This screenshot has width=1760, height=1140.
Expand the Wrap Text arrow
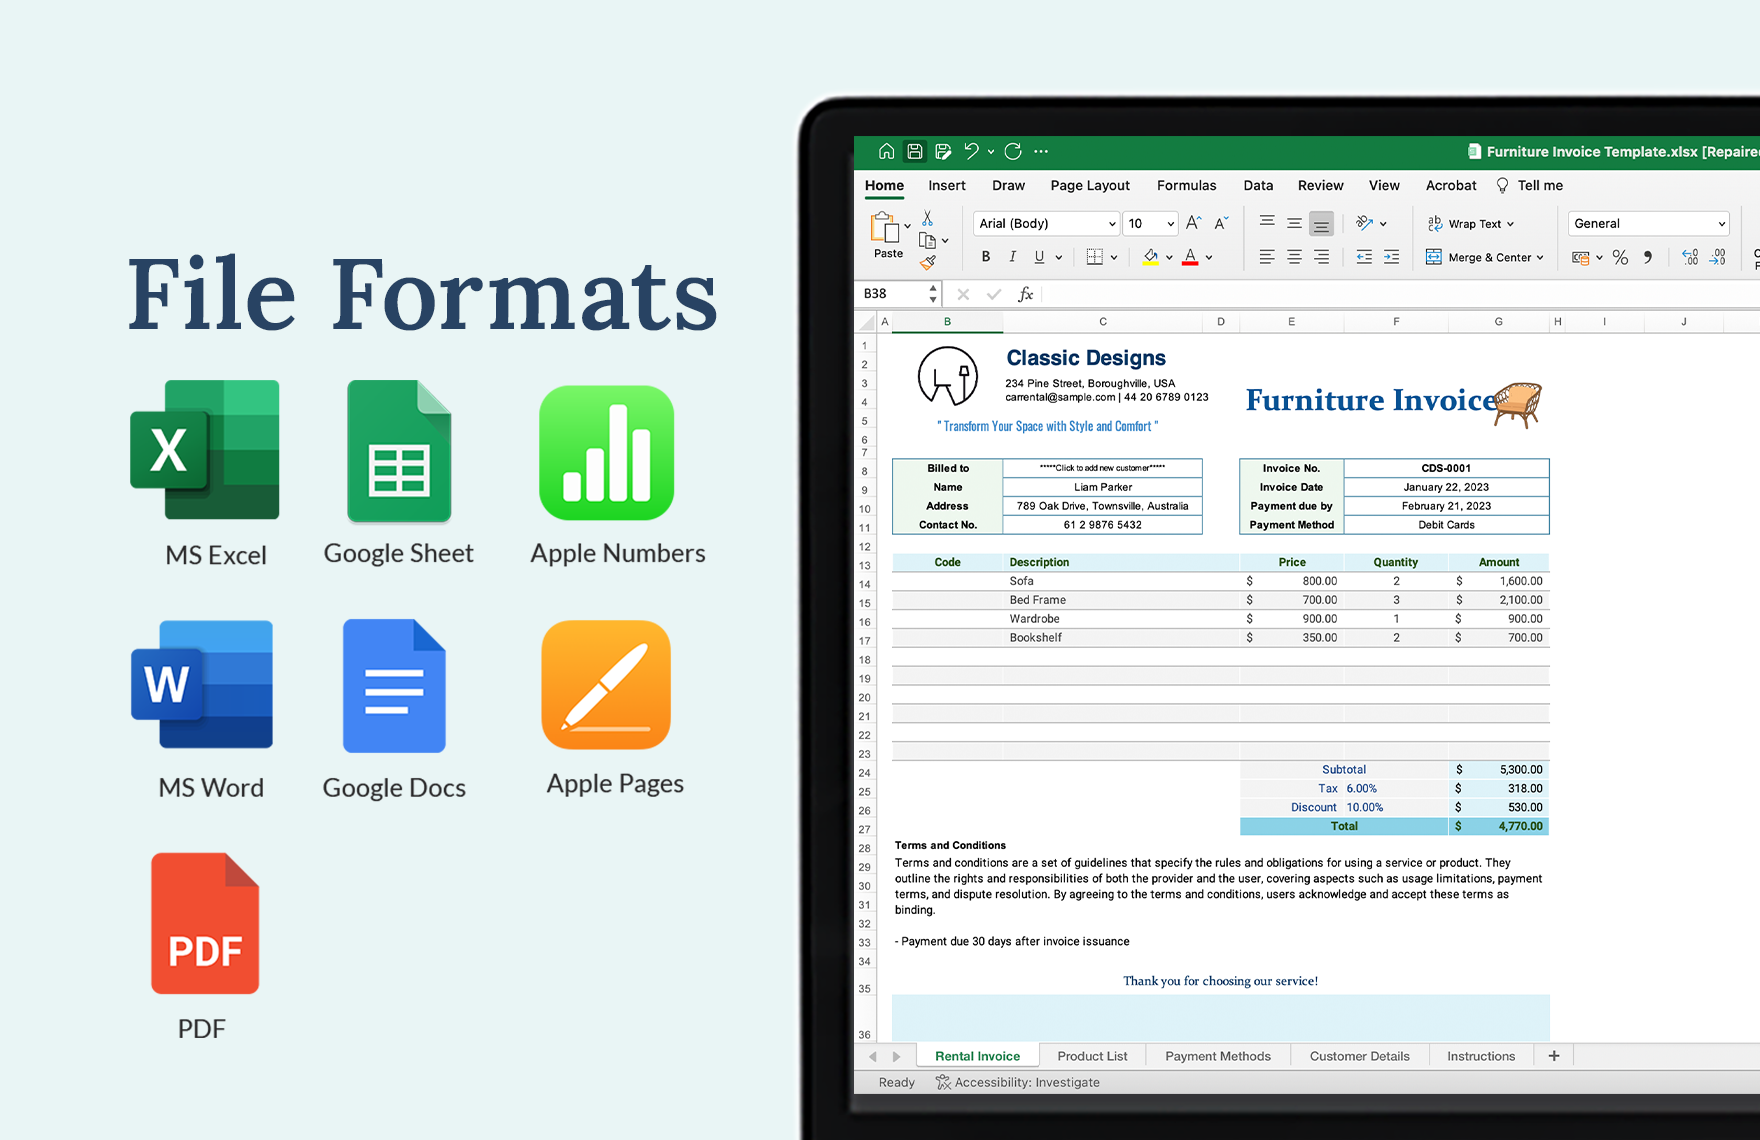[1510, 224]
